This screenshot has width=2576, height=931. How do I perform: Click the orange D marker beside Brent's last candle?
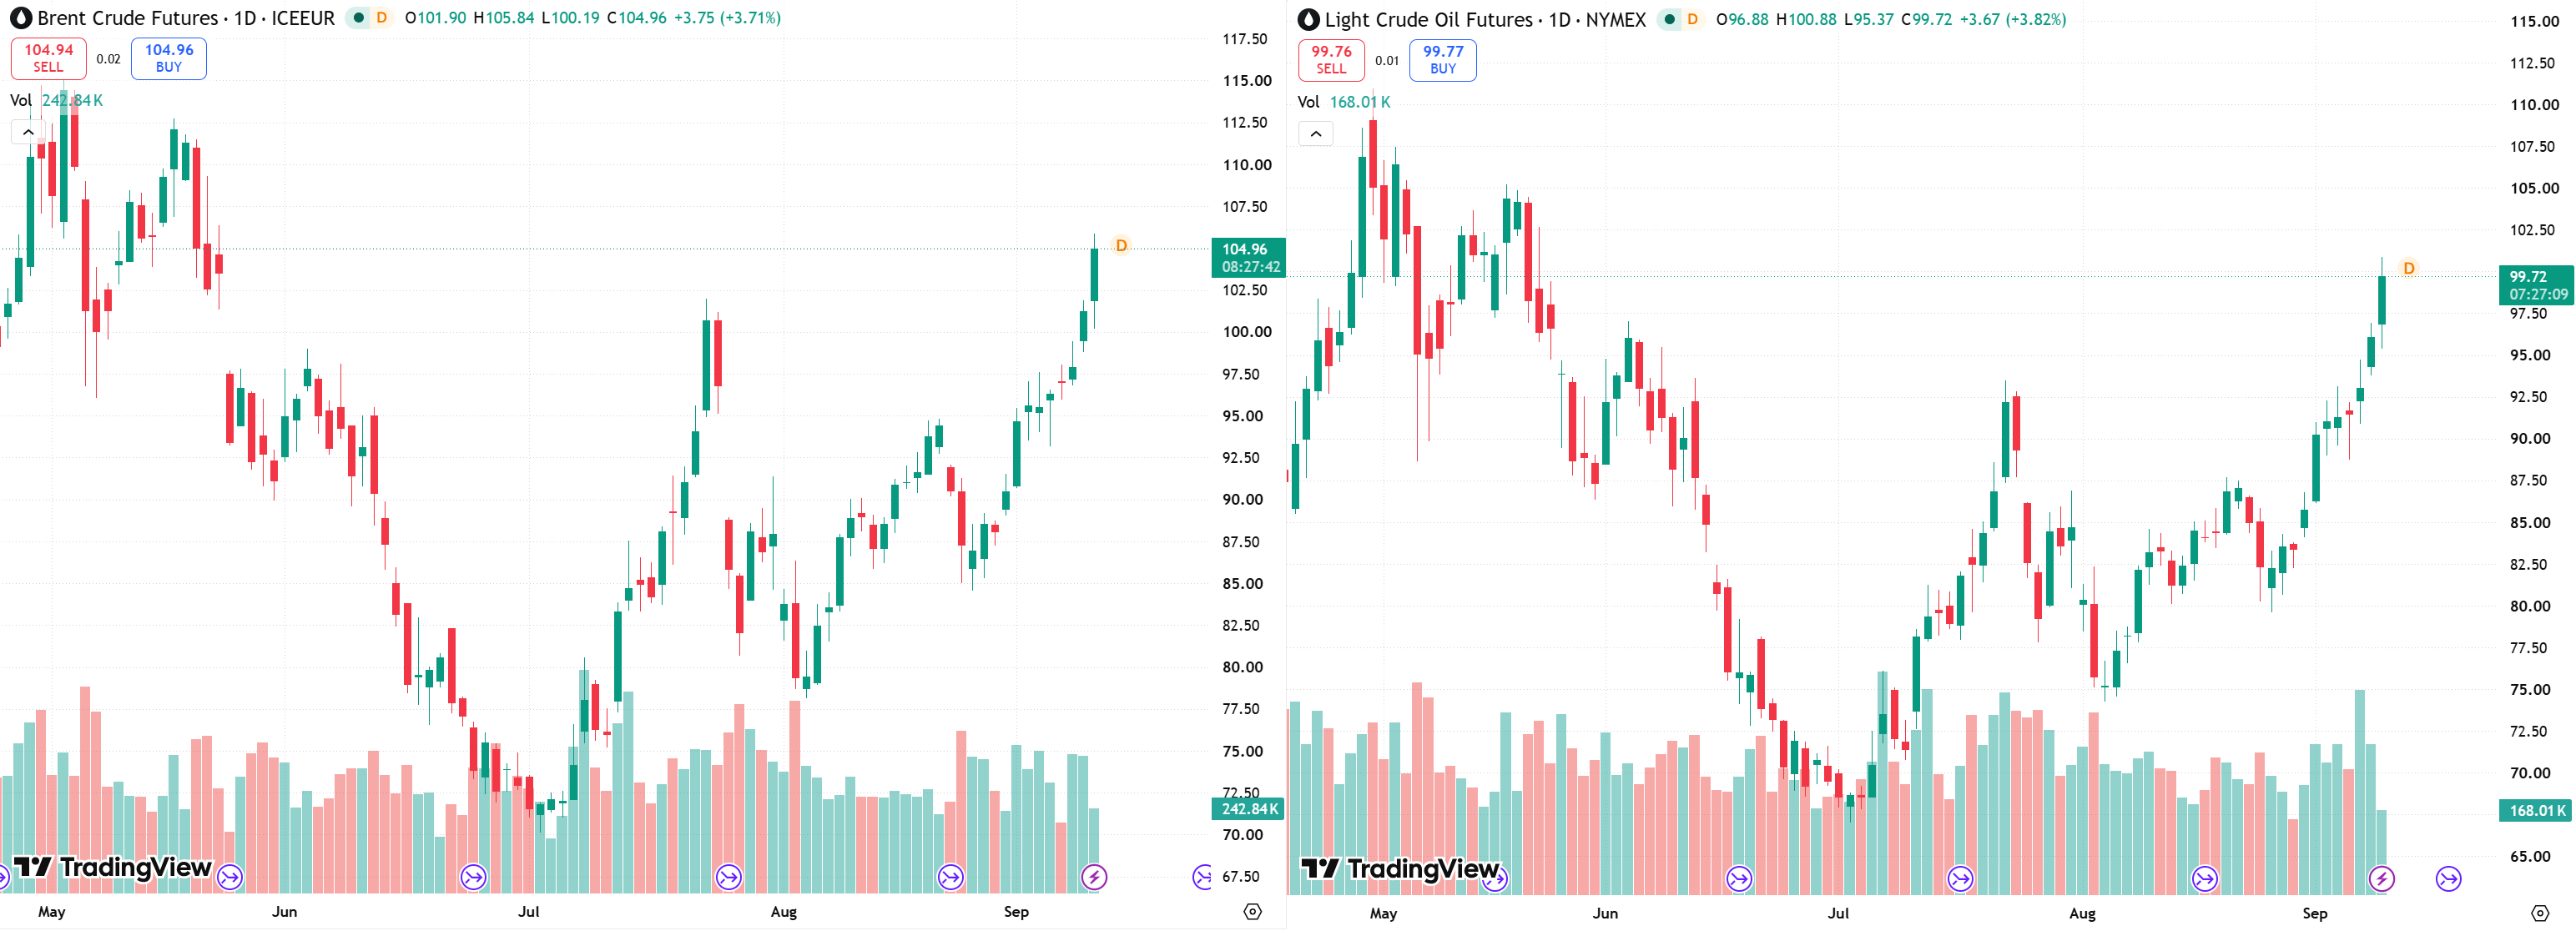click(x=1121, y=246)
